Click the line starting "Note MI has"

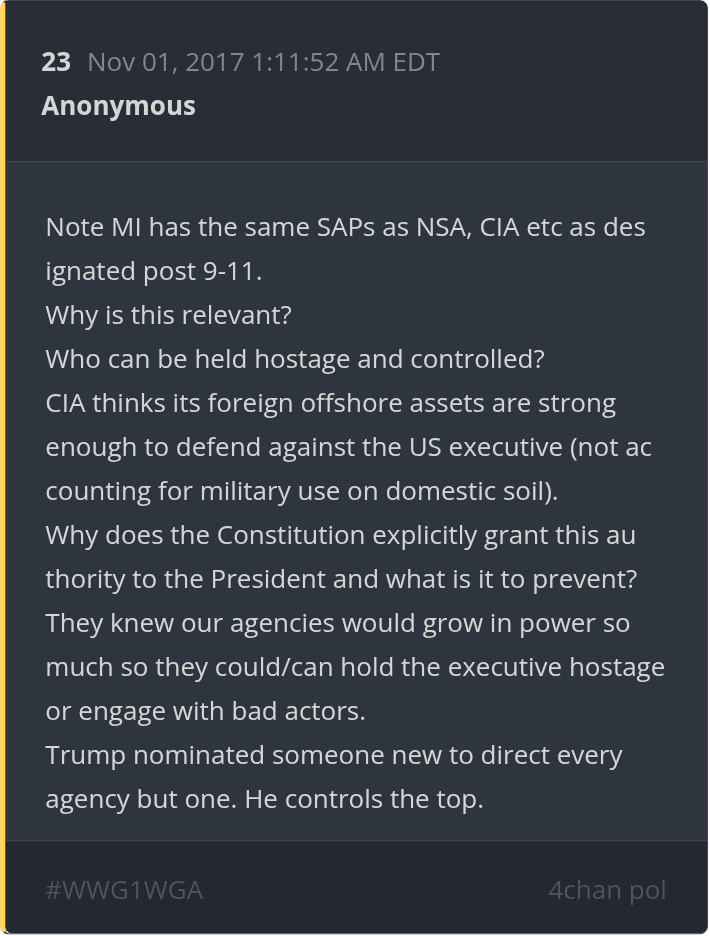point(345,227)
